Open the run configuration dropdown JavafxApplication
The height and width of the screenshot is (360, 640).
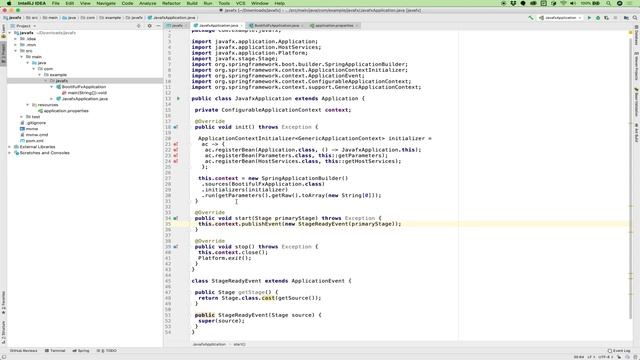coord(560,18)
